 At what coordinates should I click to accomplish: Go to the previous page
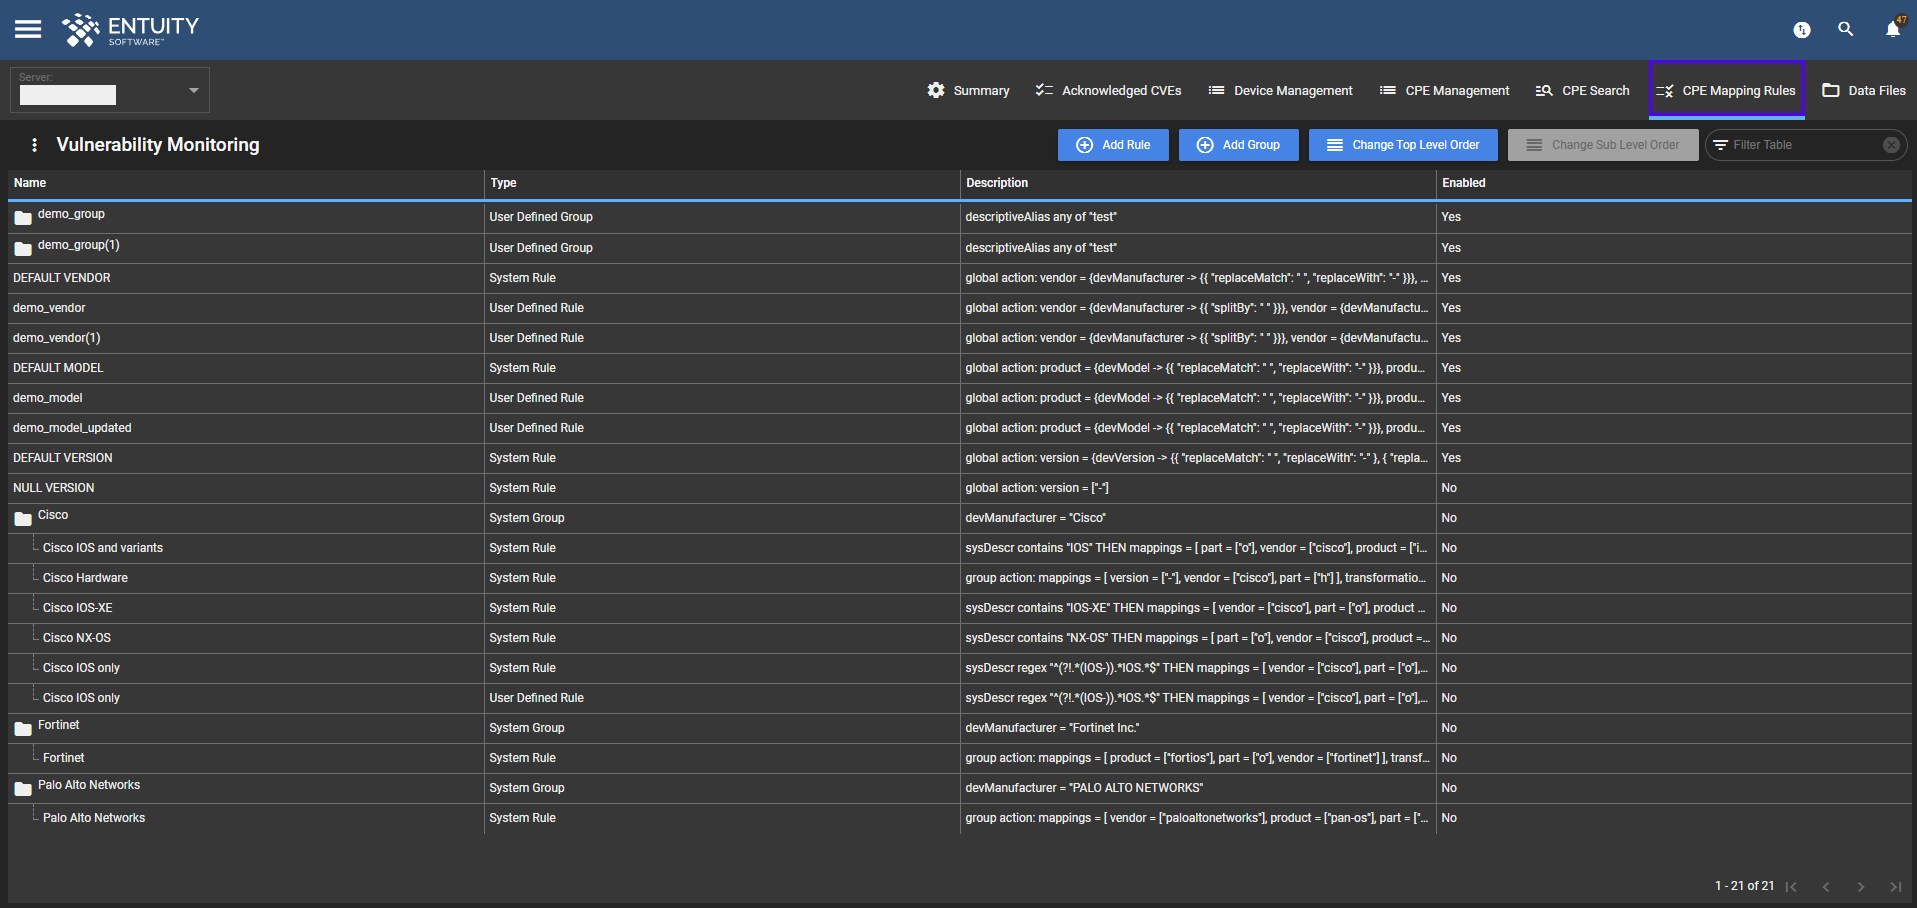click(1826, 887)
